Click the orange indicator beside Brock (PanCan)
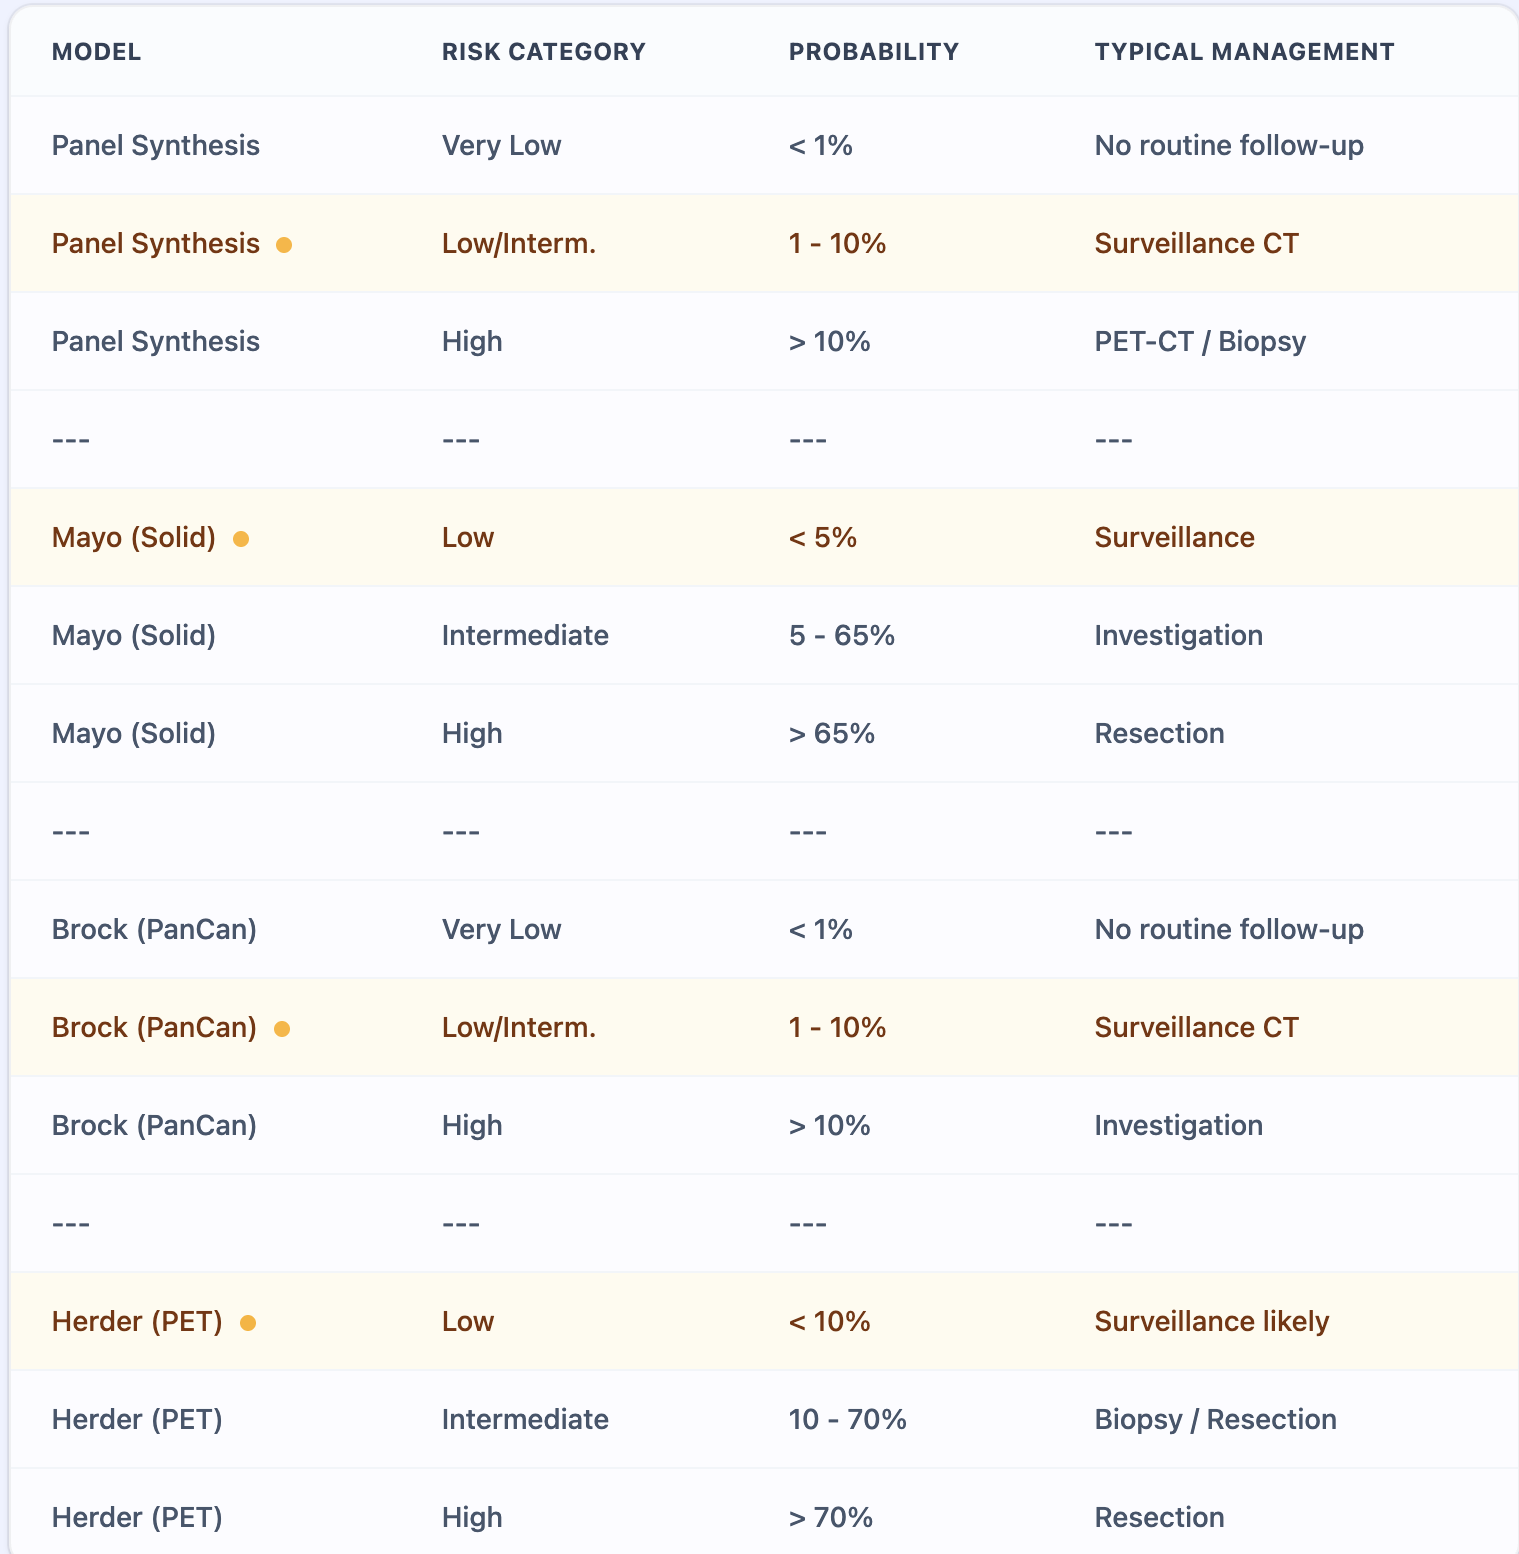 pos(282,1029)
